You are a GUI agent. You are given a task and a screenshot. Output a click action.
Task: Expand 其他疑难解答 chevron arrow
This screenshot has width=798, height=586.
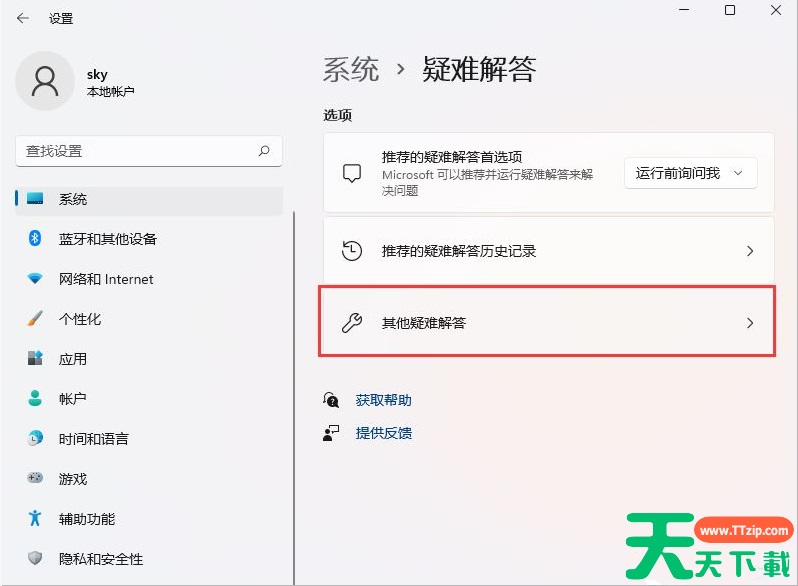coord(750,323)
